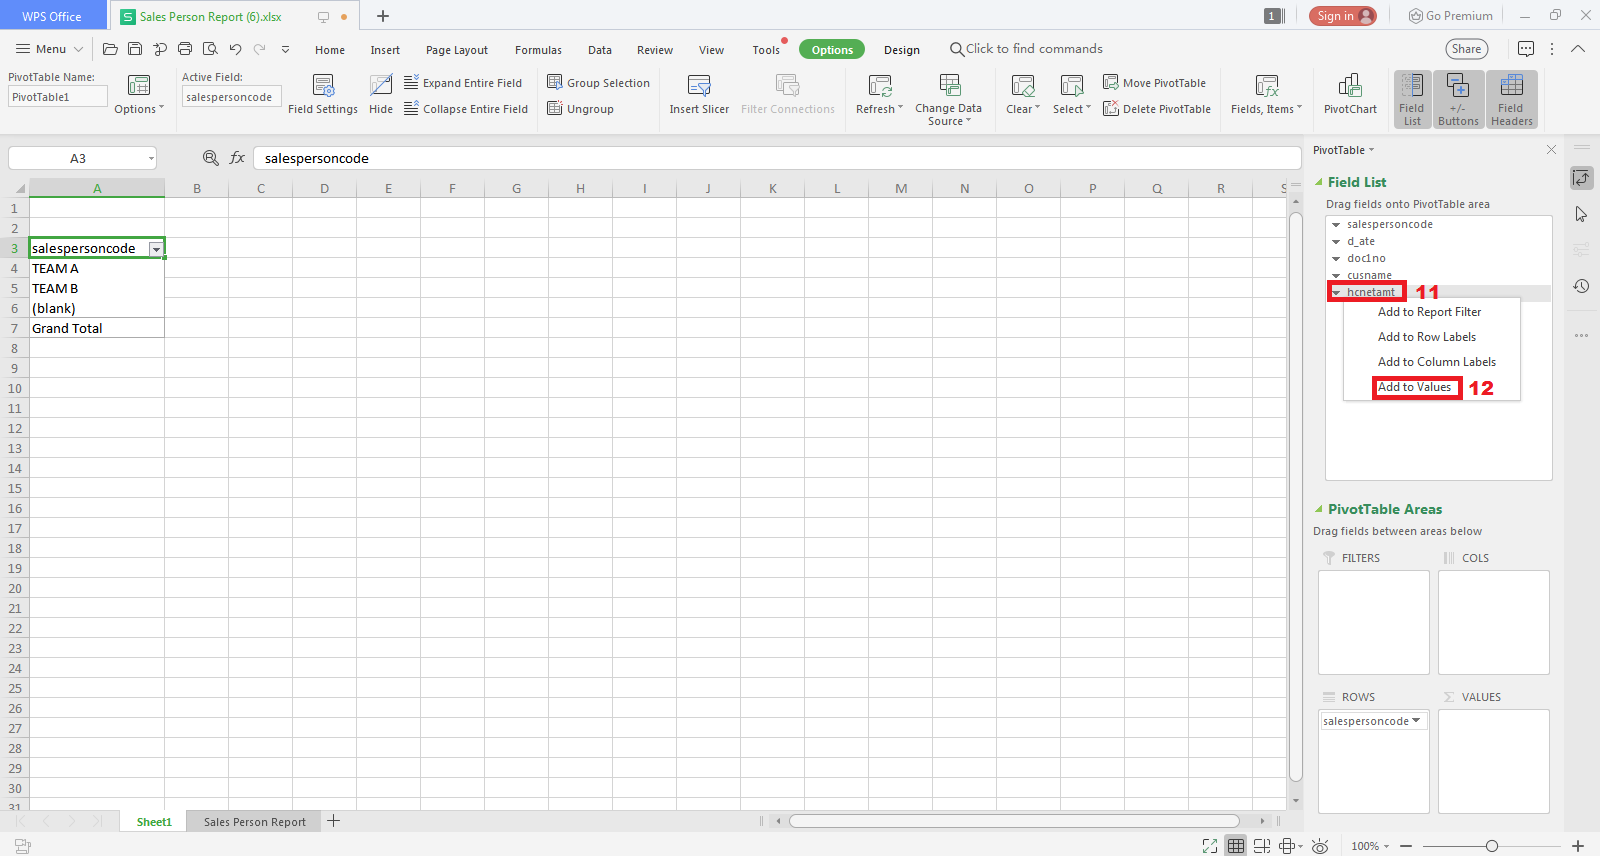Adjust the zoom slider in the status bar

pos(1491,846)
